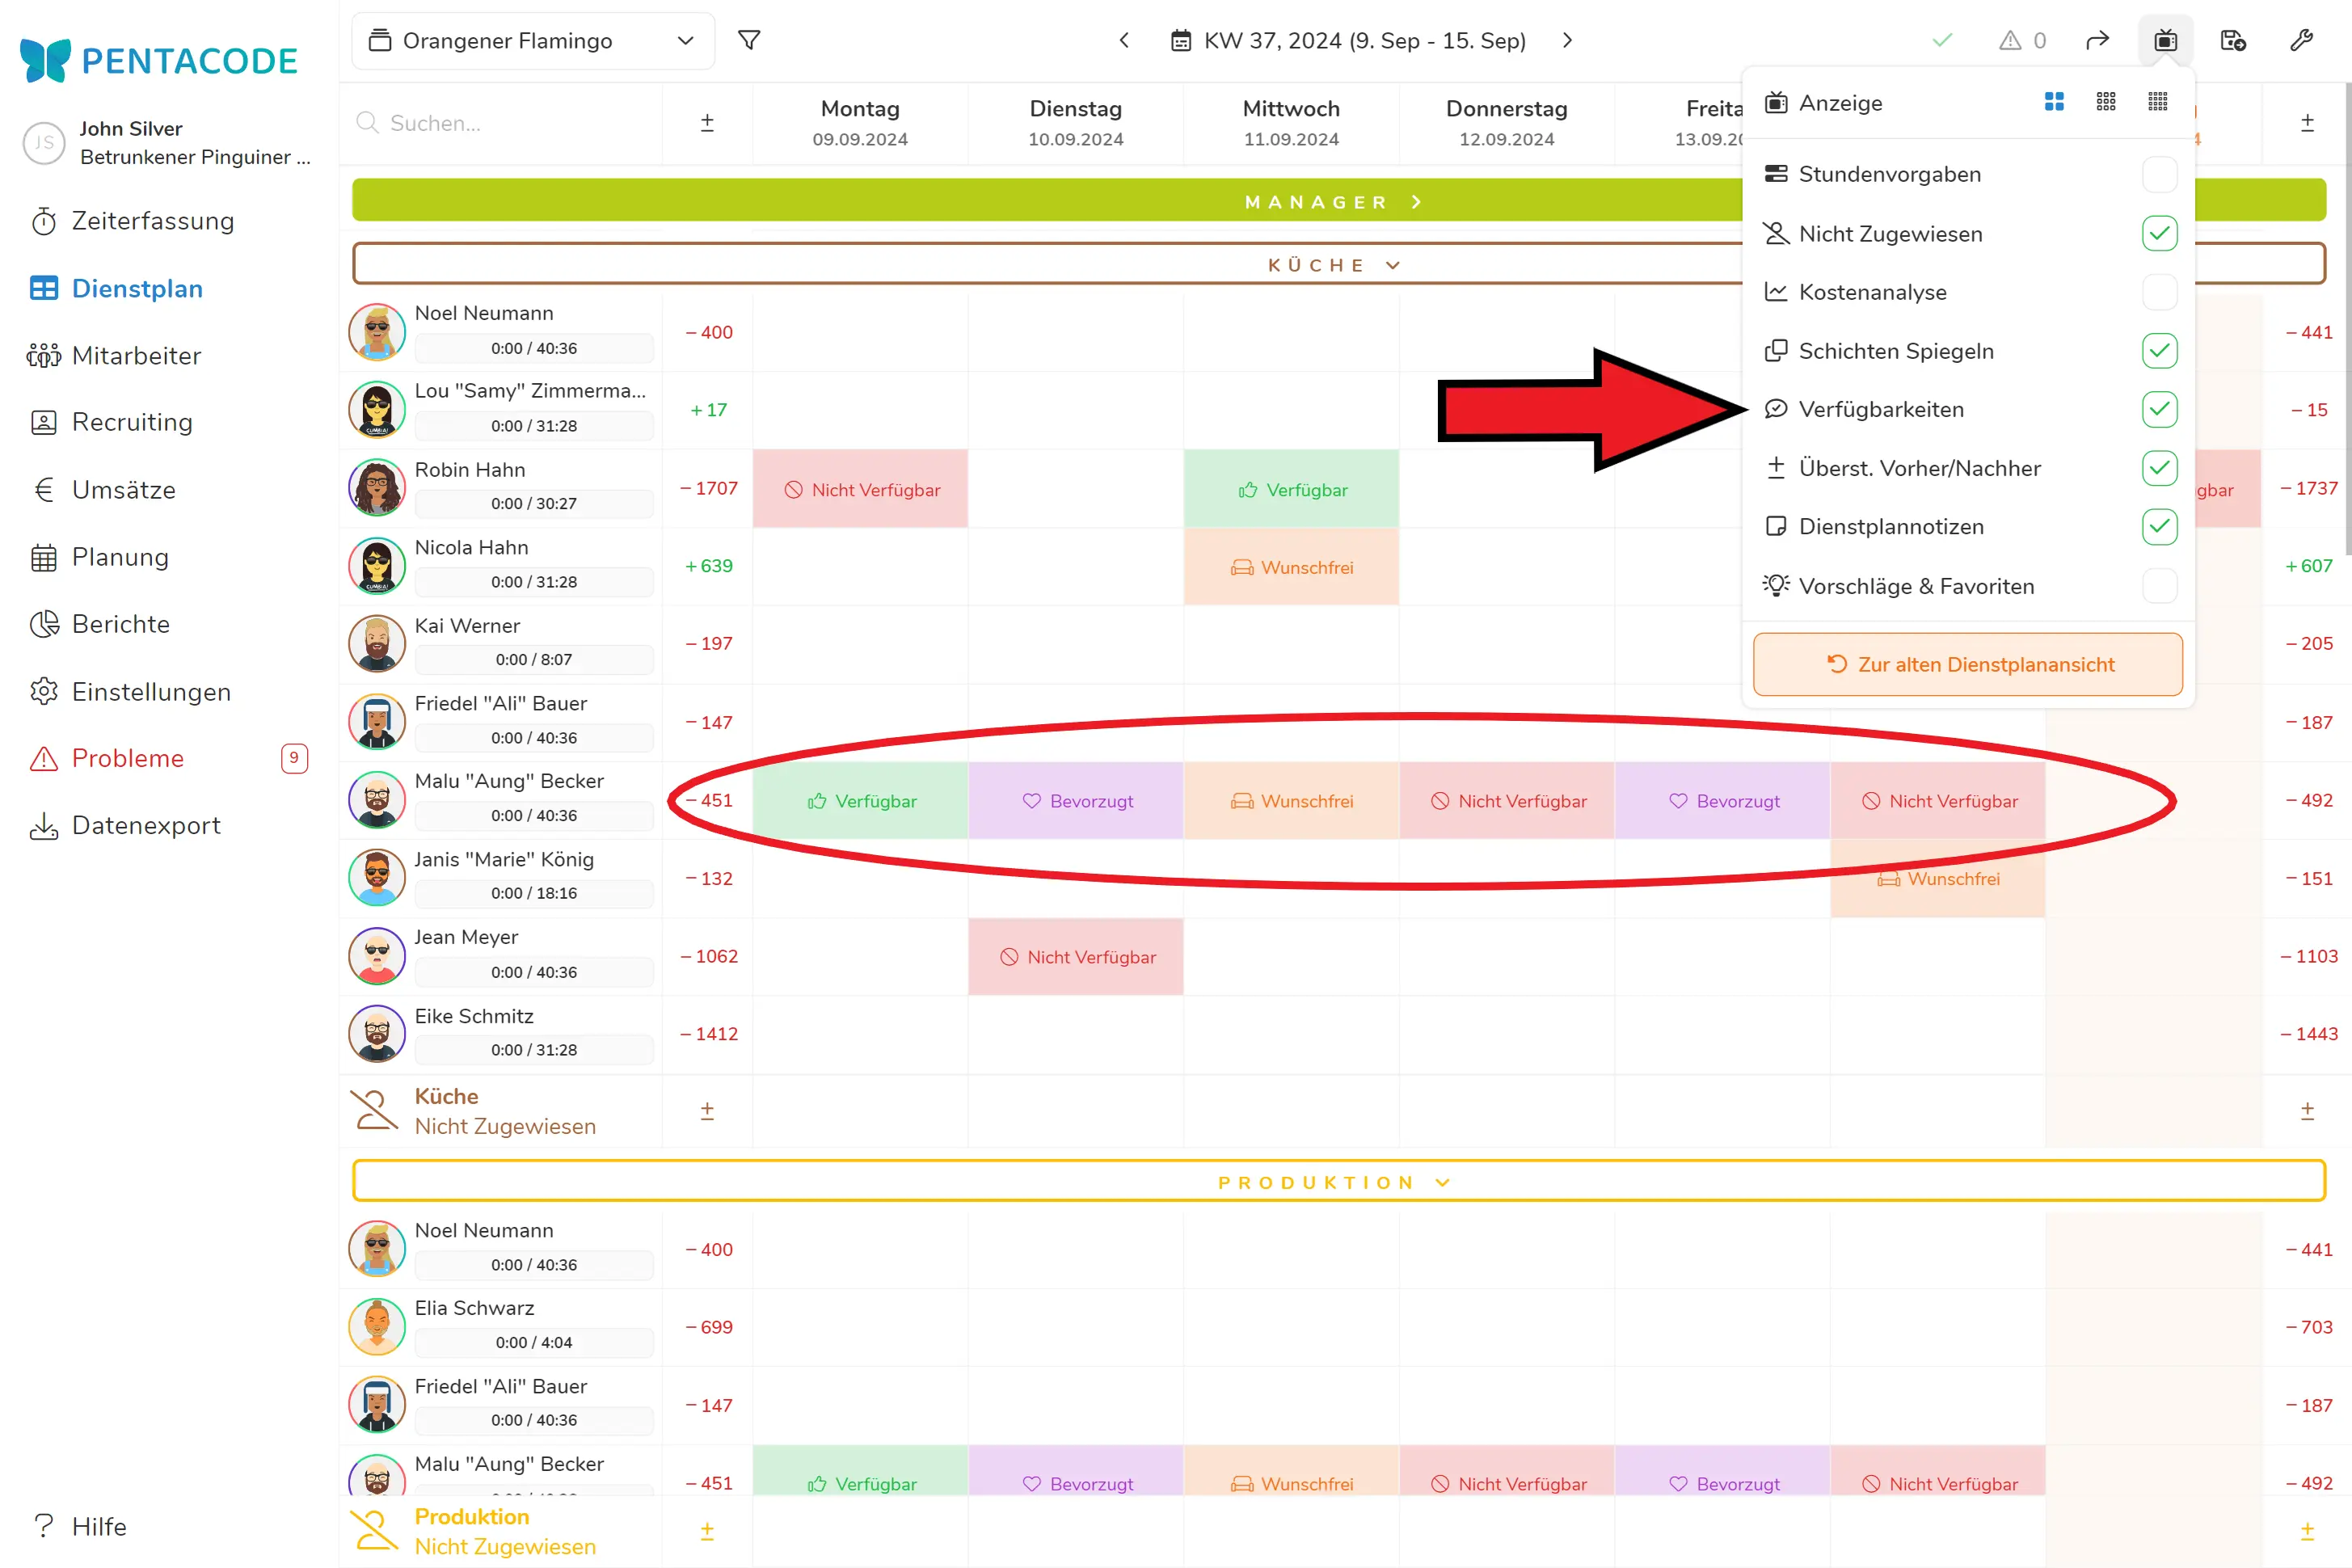Disable the Verfügbarkeiten checkbox
The image size is (2352, 1568).
(x=2159, y=409)
